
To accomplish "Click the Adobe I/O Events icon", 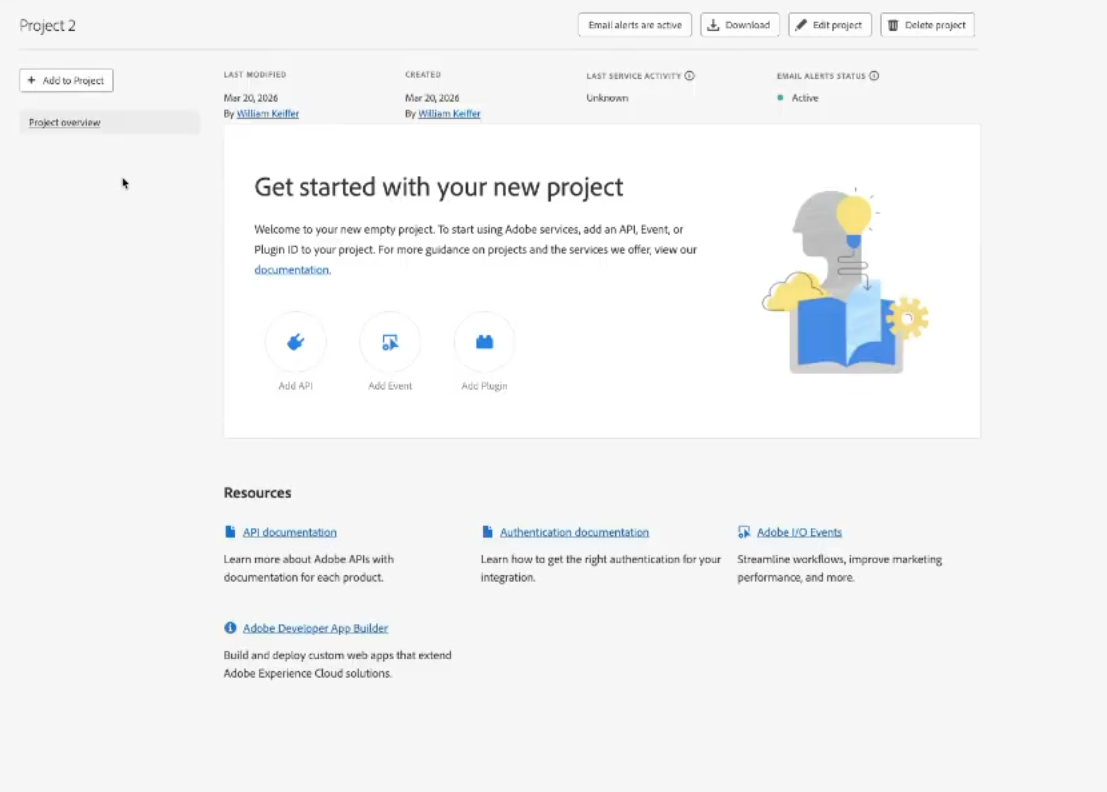I will click(x=743, y=532).
